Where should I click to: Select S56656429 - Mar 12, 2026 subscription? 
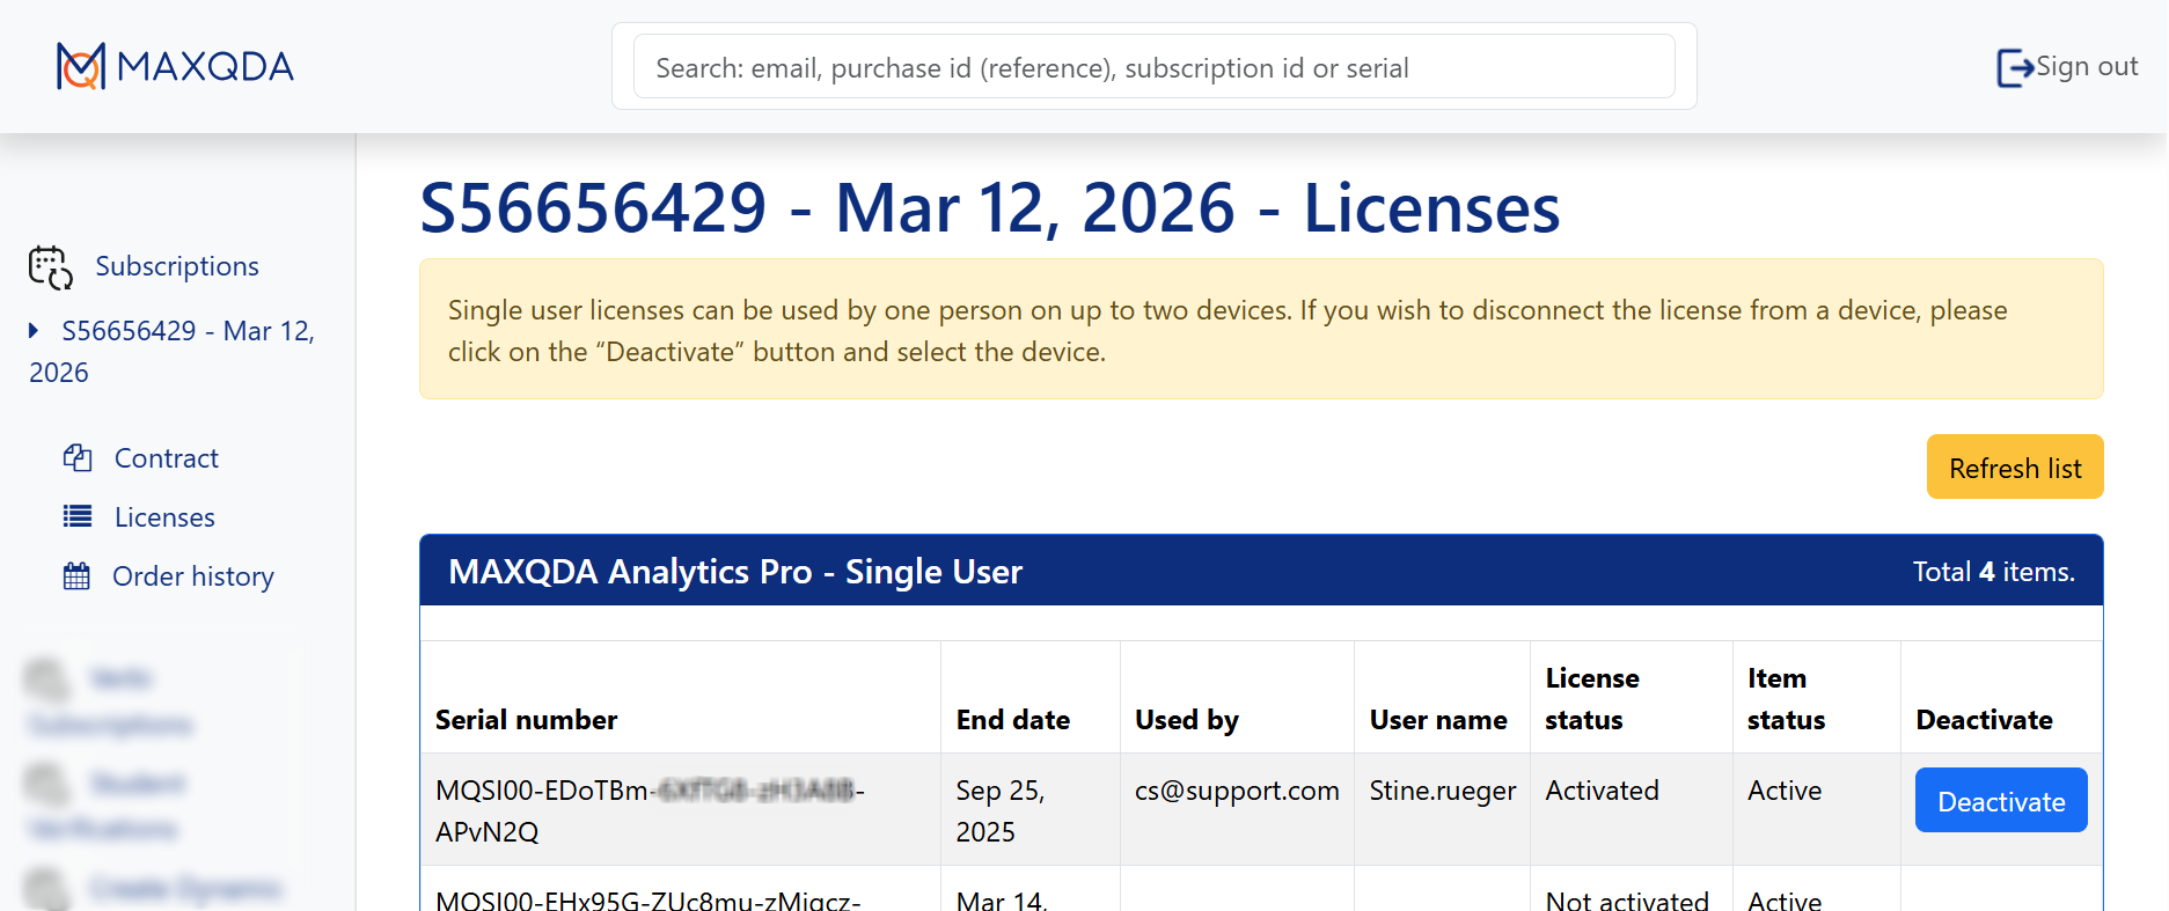(172, 351)
